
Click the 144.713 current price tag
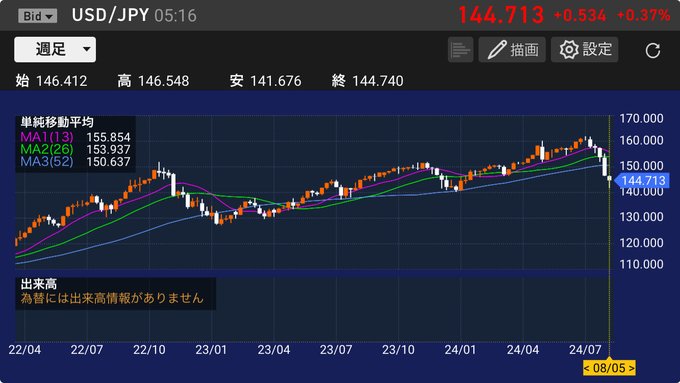[x=642, y=180]
